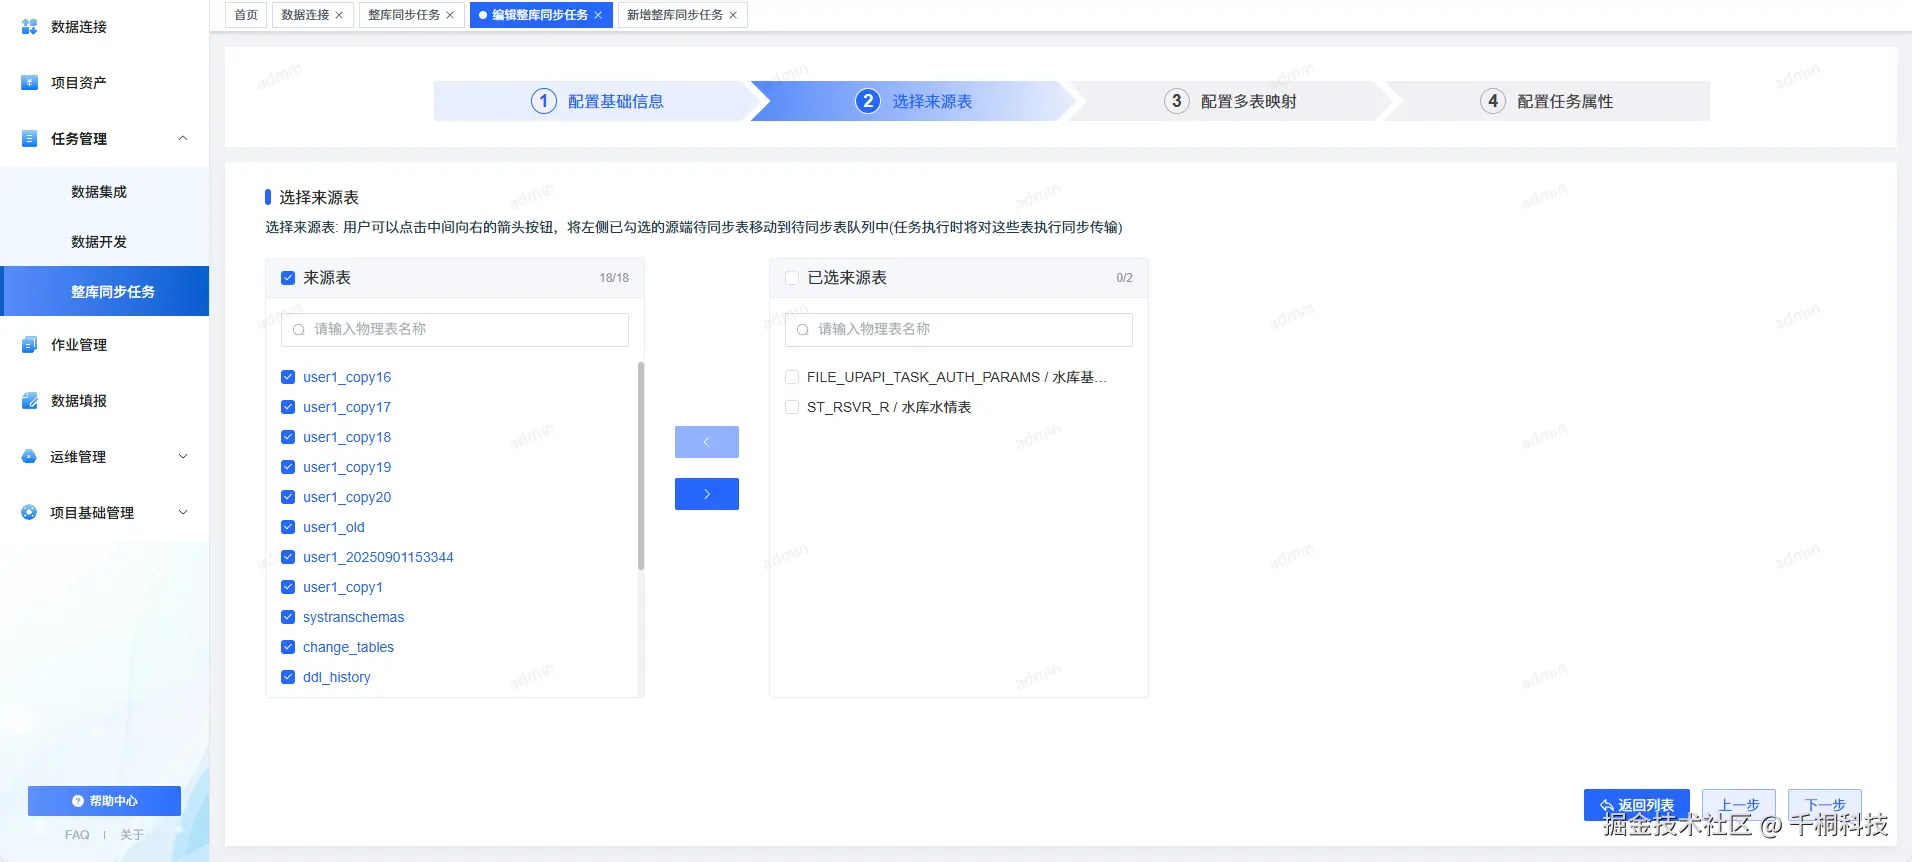
Task: Select 整库同步任务 submenu item
Action: [x=104, y=292]
